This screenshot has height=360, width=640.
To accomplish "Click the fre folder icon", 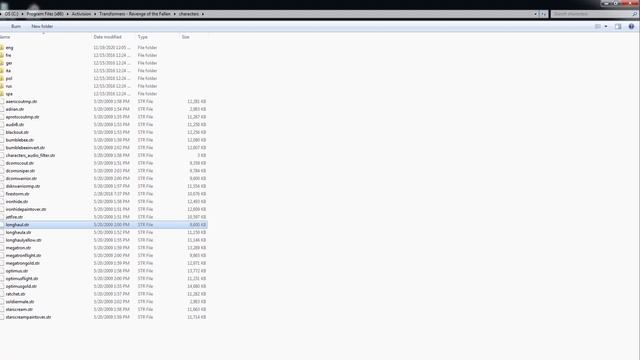I will pos(2,55).
